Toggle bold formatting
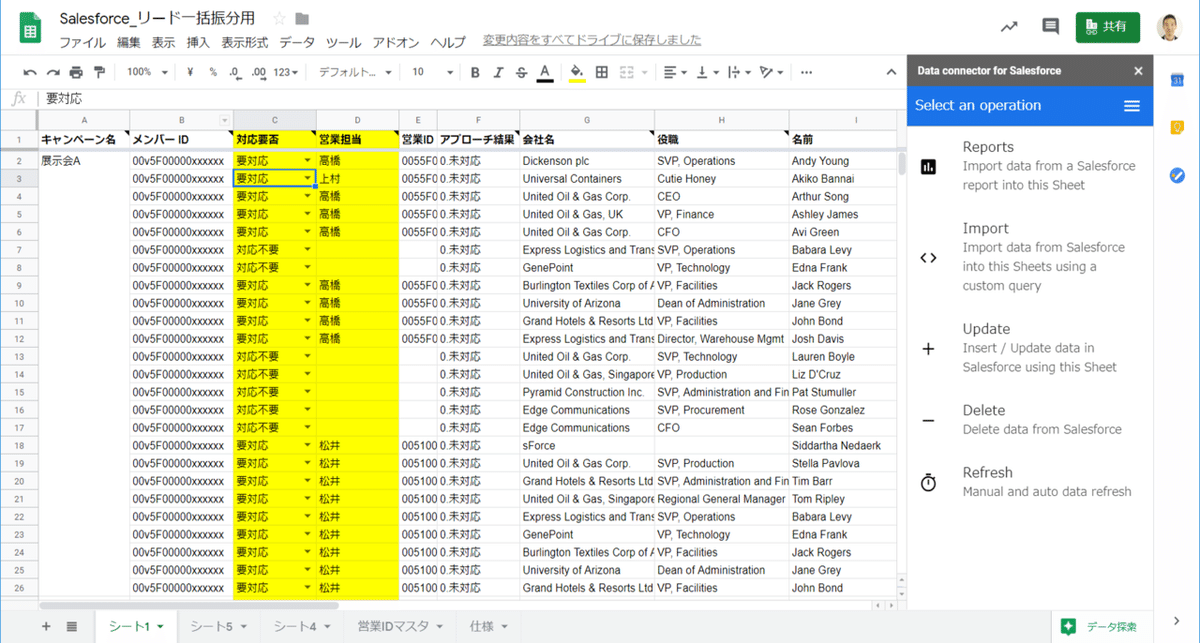Image resolution: width=1200 pixels, height=643 pixels. [475, 72]
